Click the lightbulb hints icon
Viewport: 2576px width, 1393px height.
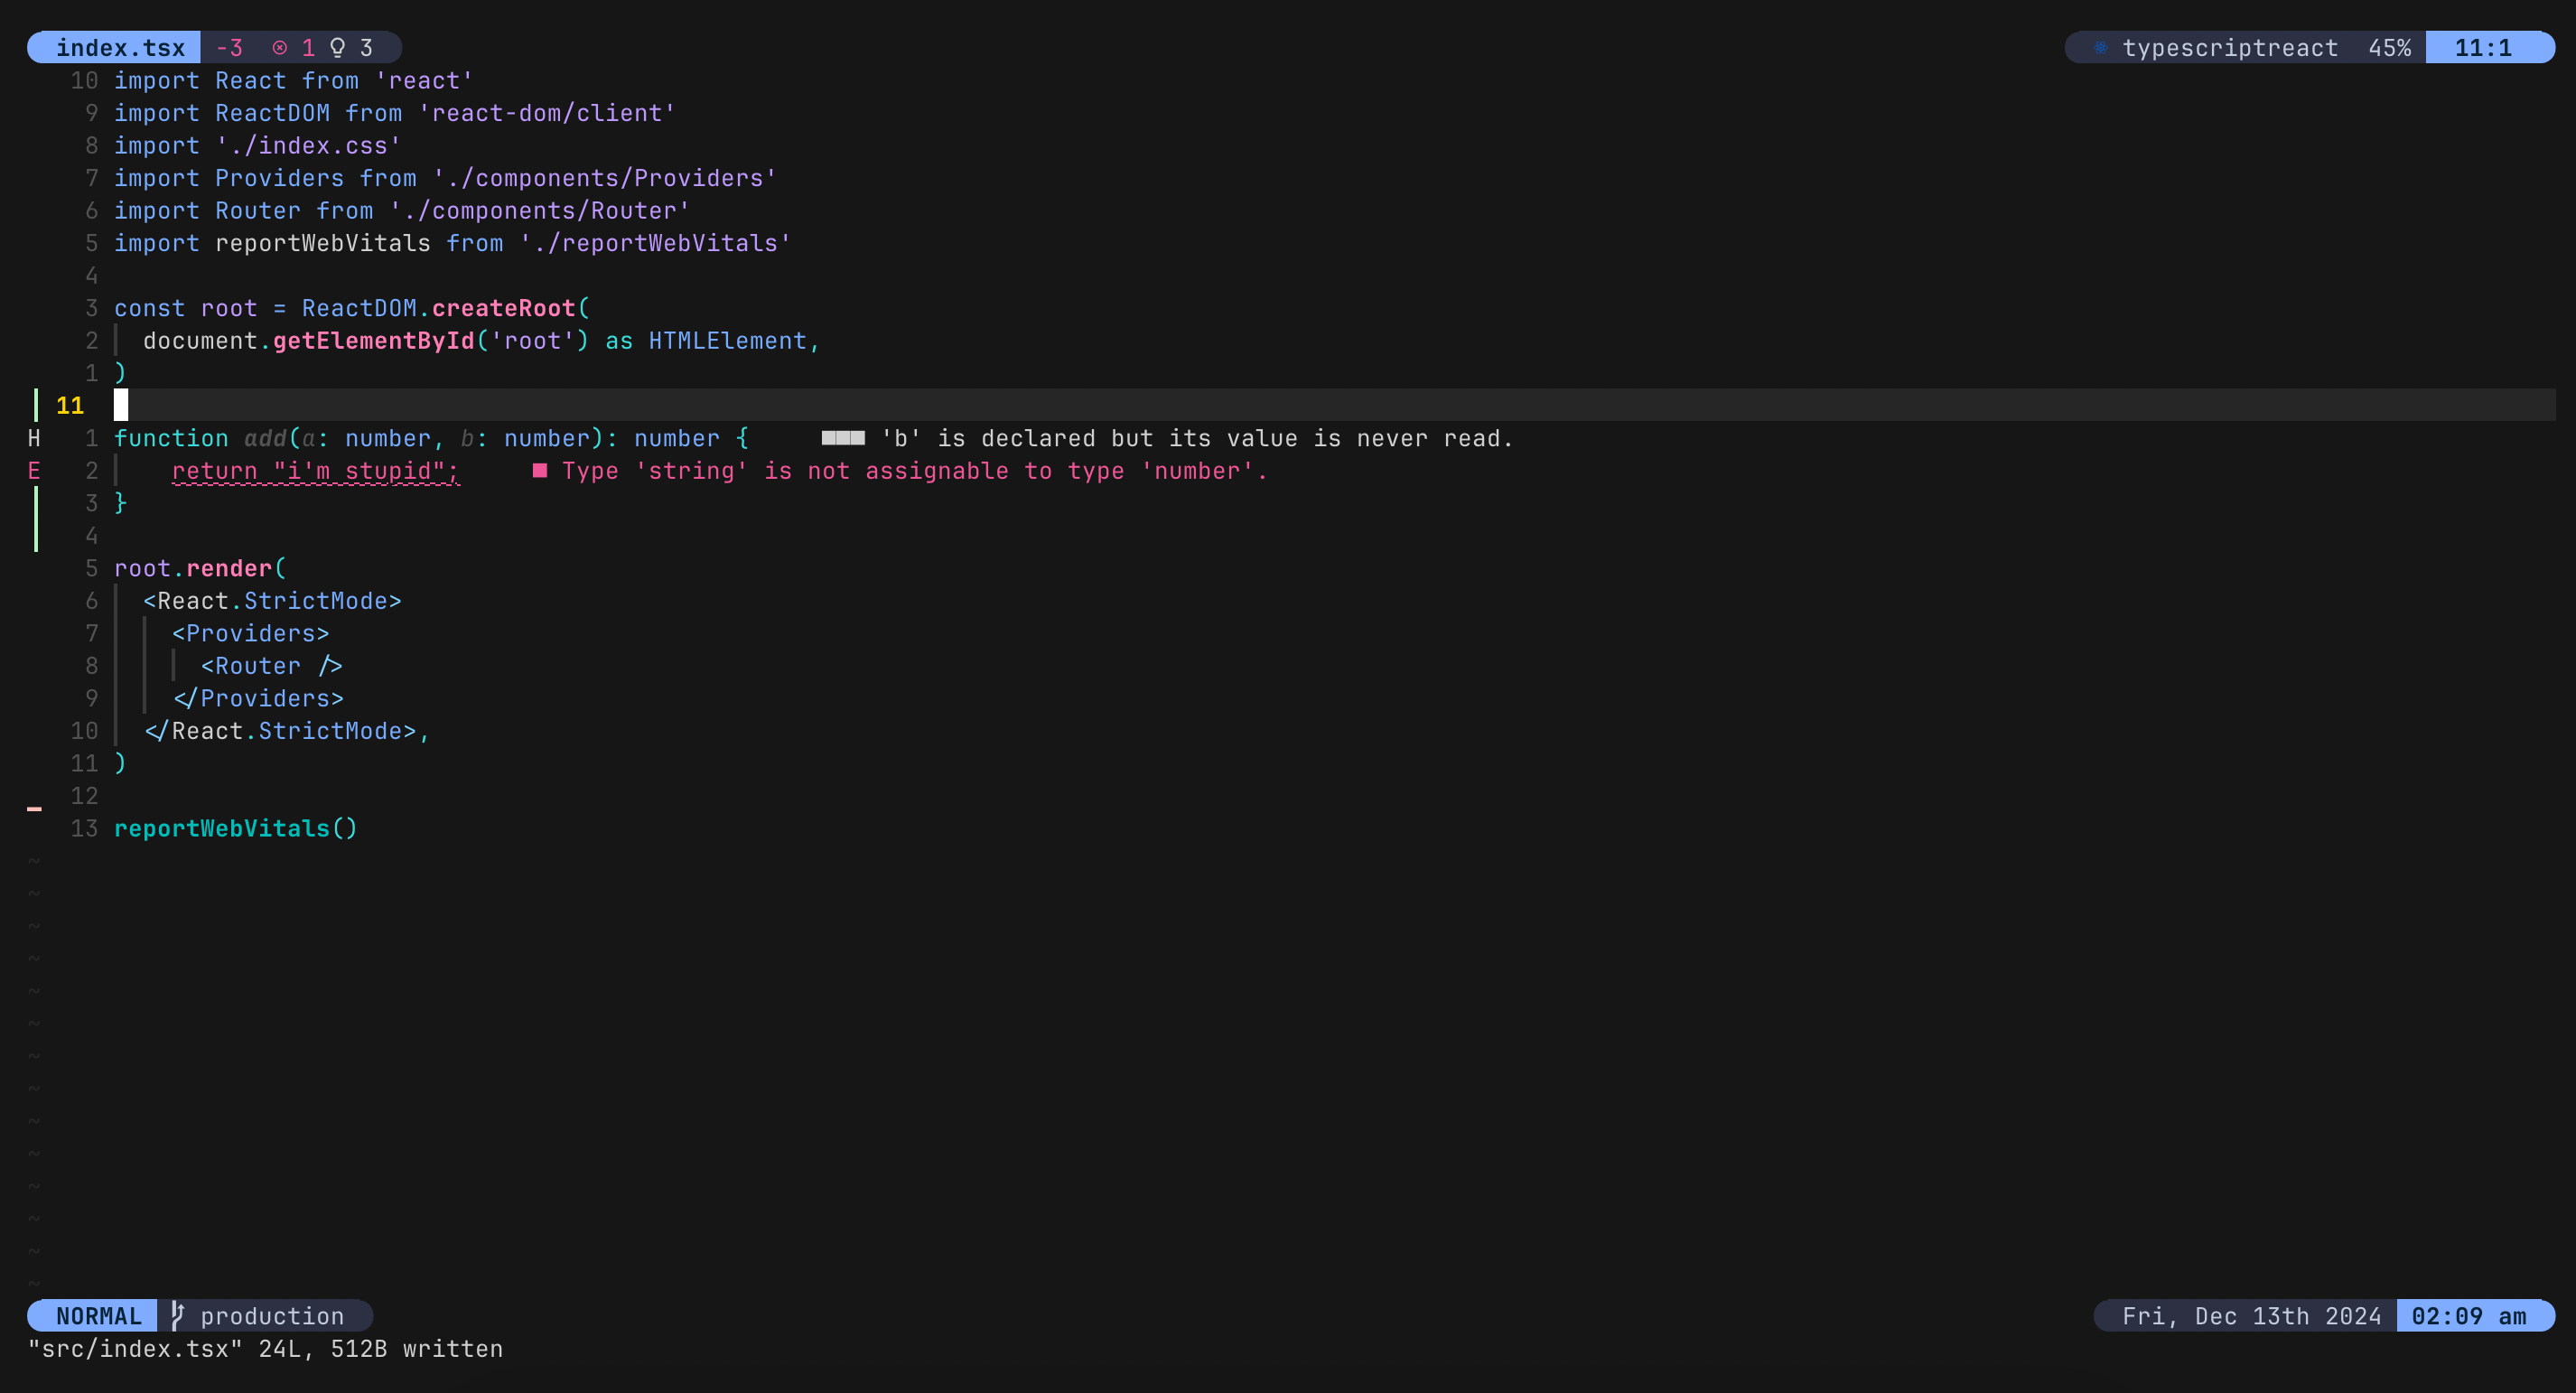pos(338,48)
